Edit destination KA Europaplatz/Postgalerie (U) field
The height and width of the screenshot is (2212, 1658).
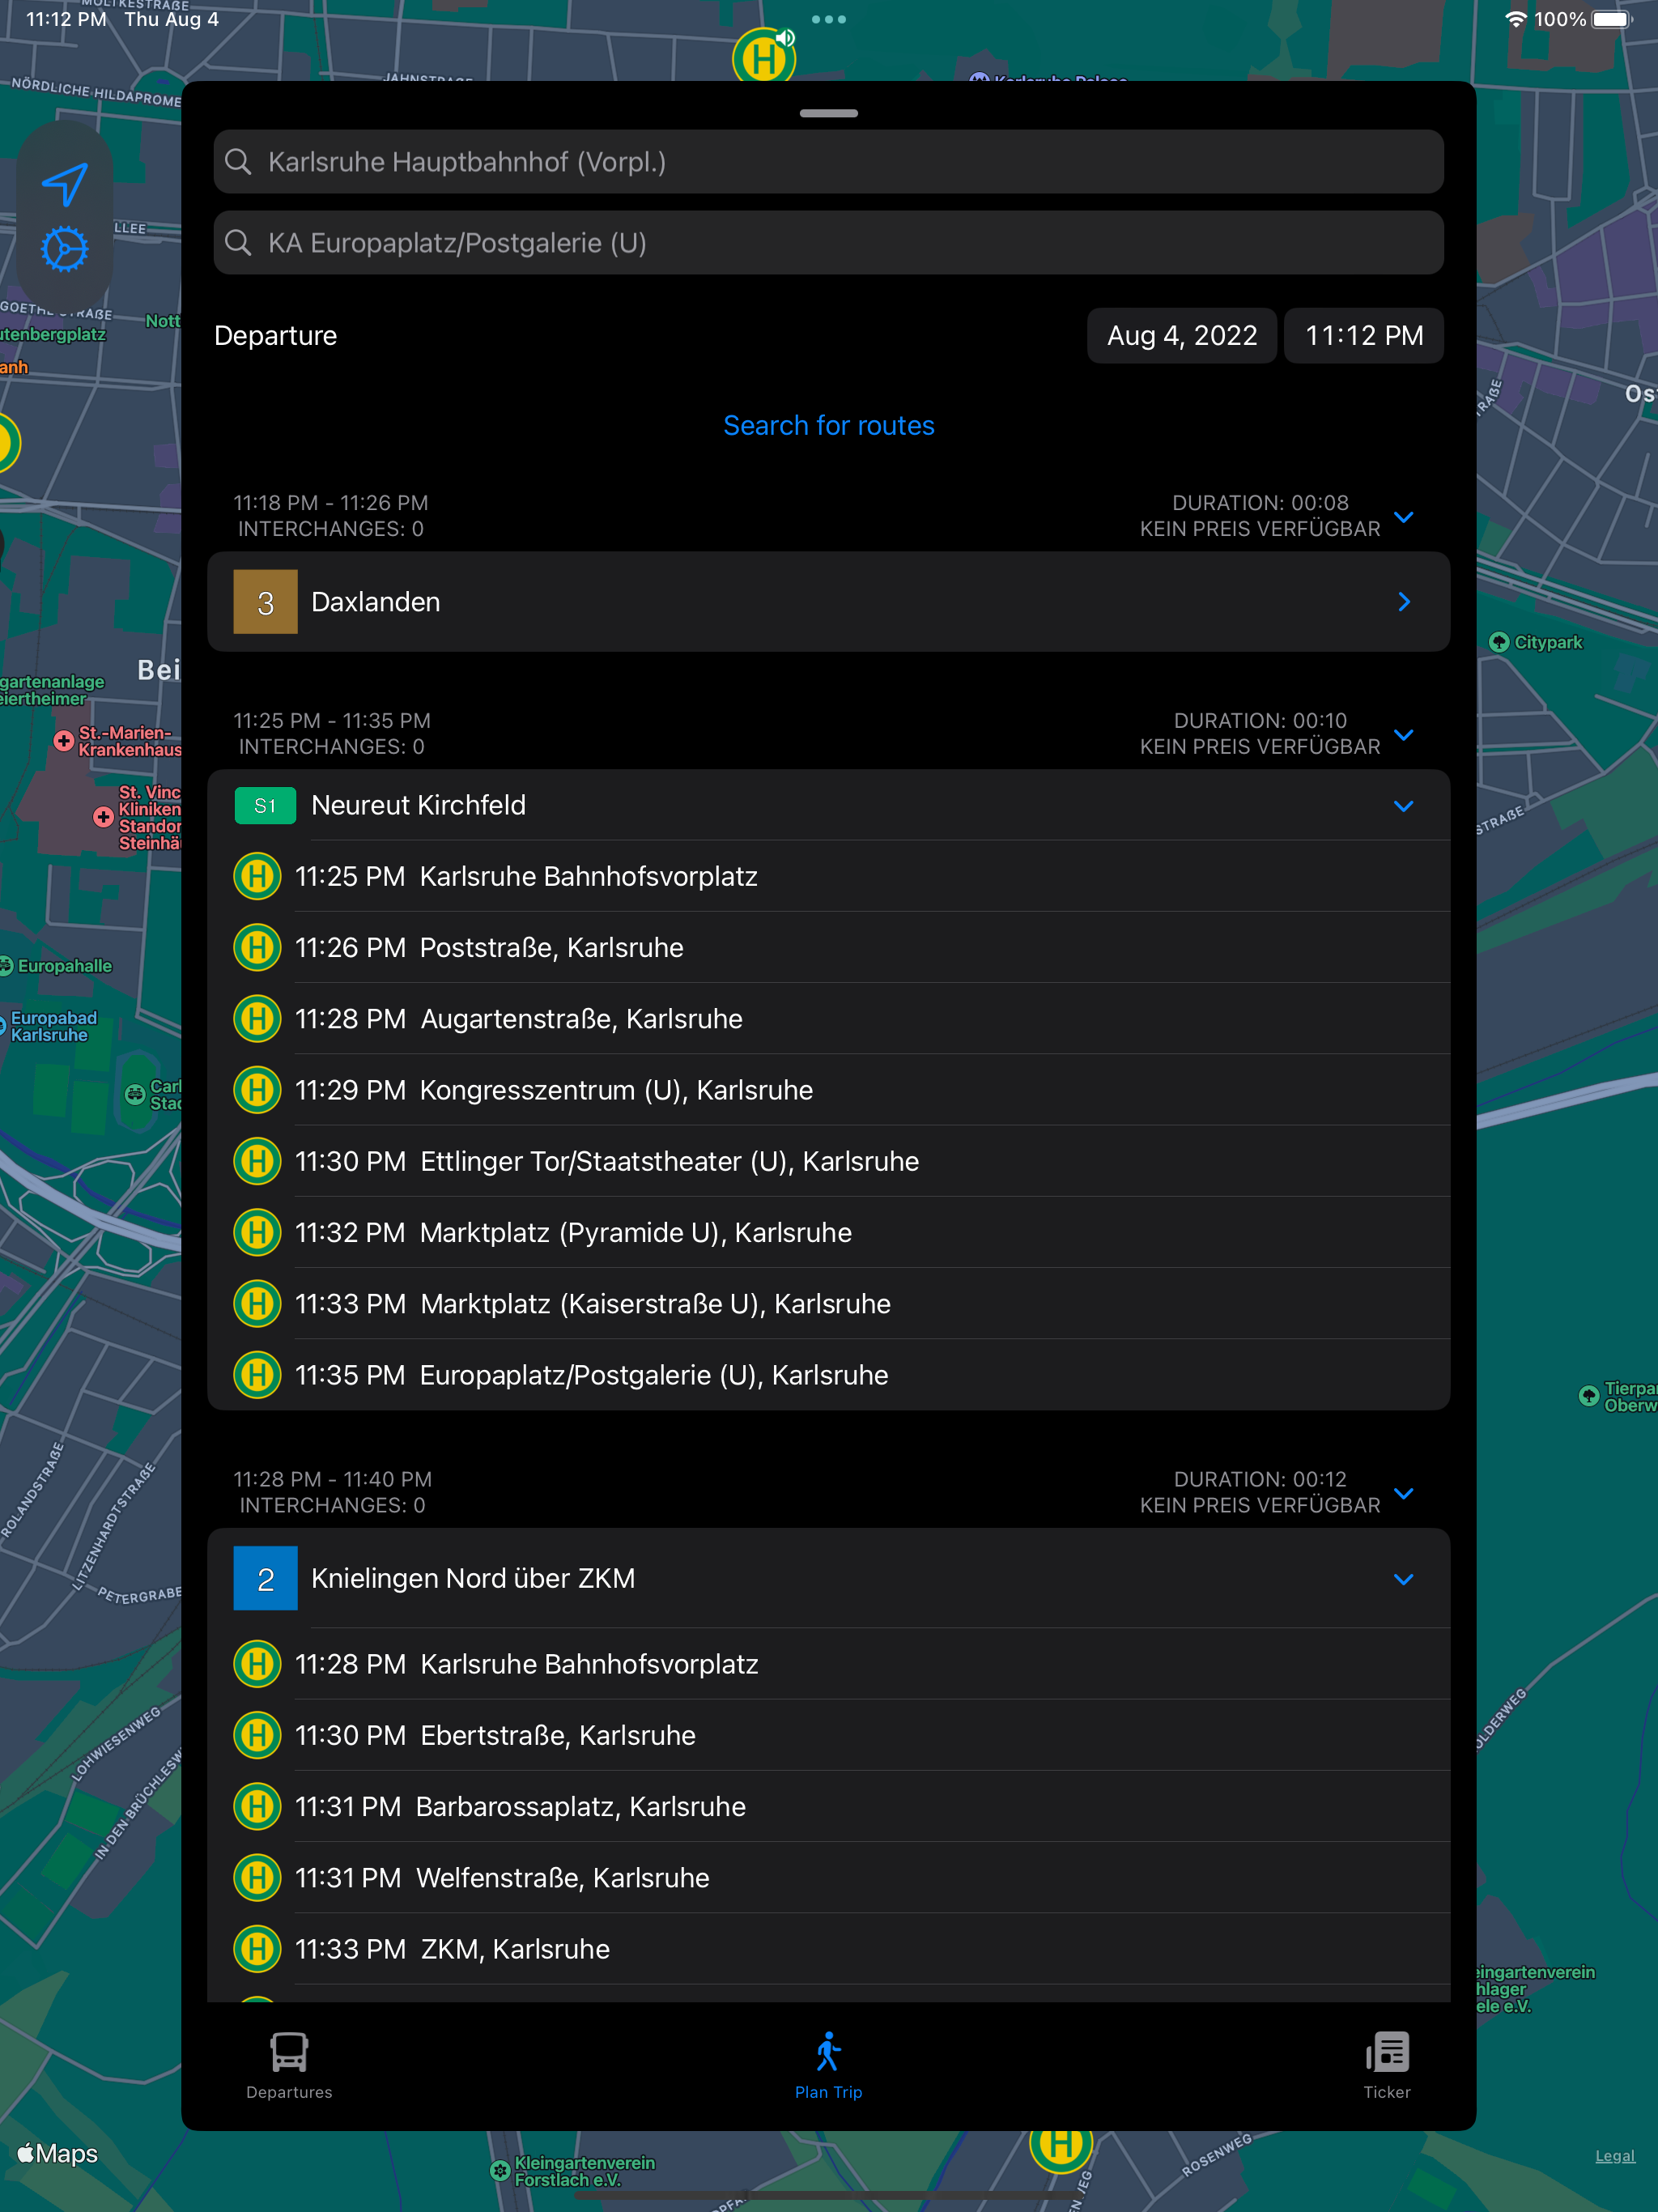coord(828,242)
